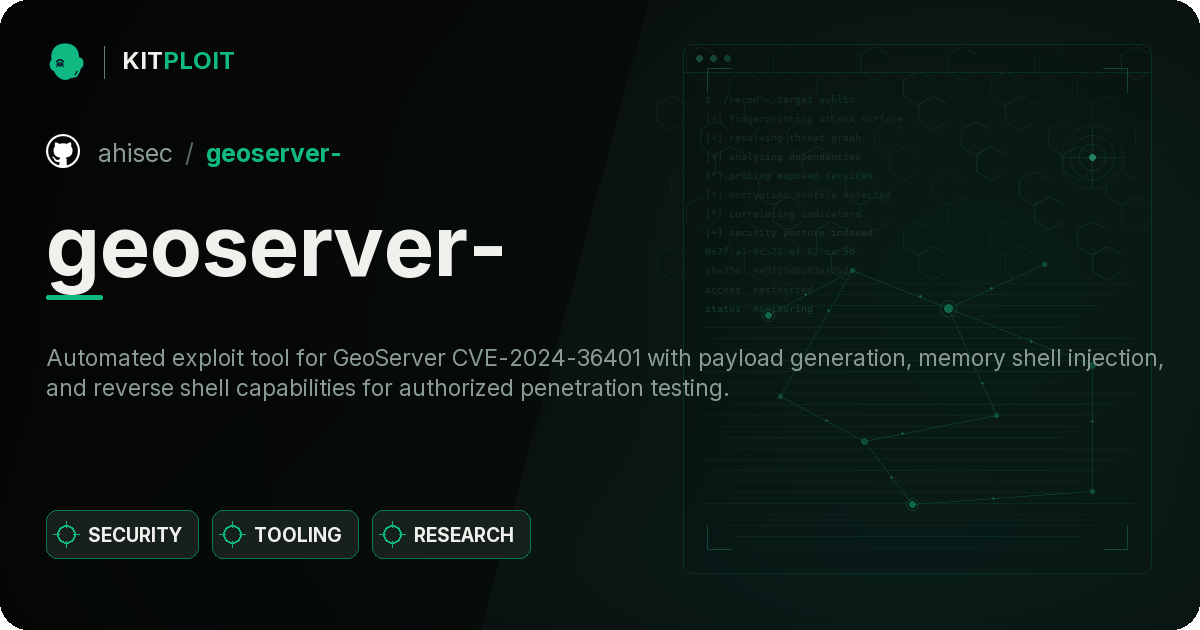Click the KITPLOIT brand name text

pos(178,61)
